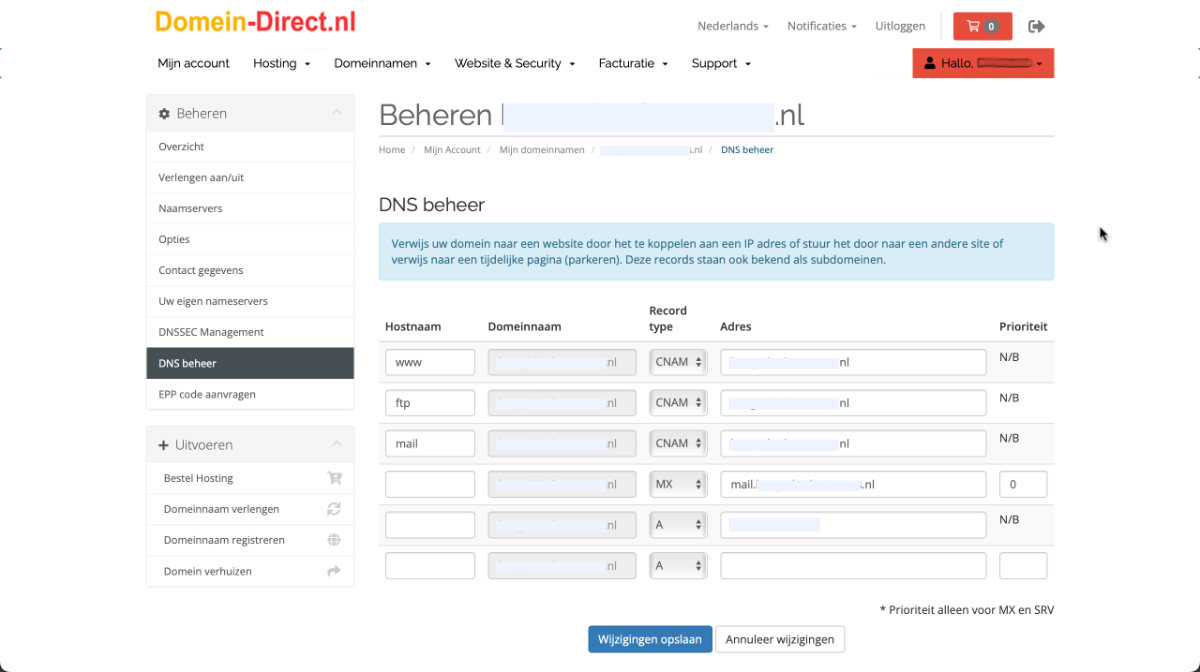Open the Notificaties dropdown
Image resolution: width=1200 pixels, height=672 pixels.
tap(822, 26)
